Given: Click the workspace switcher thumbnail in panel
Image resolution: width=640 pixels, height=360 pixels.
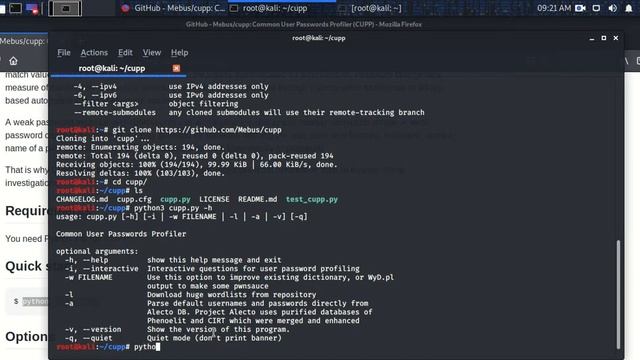Looking at the screenshot, I should tap(65, 8).
